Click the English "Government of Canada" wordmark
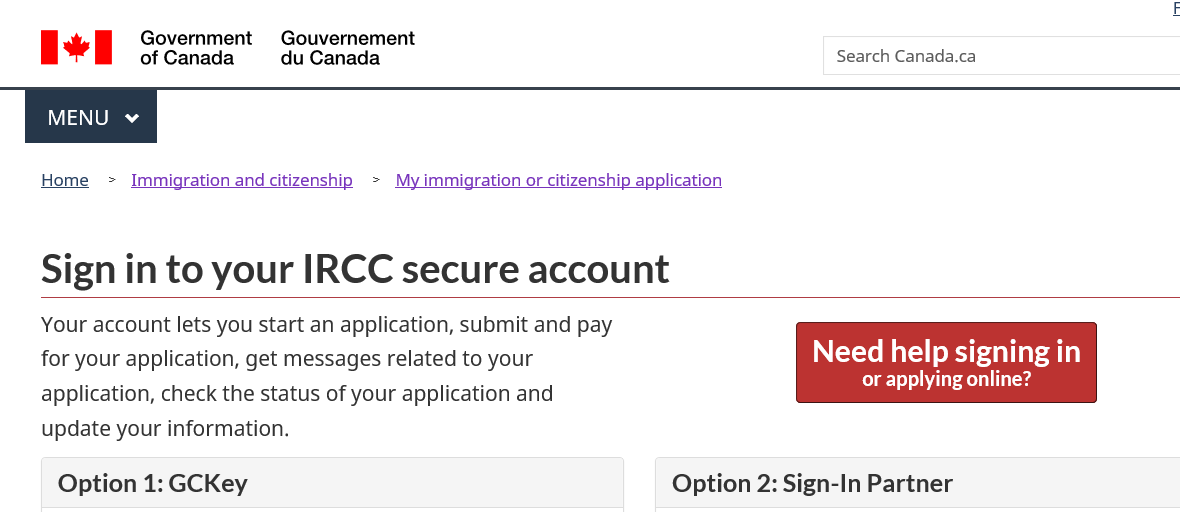The height and width of the screenshot is (512, 1180). 196,48
